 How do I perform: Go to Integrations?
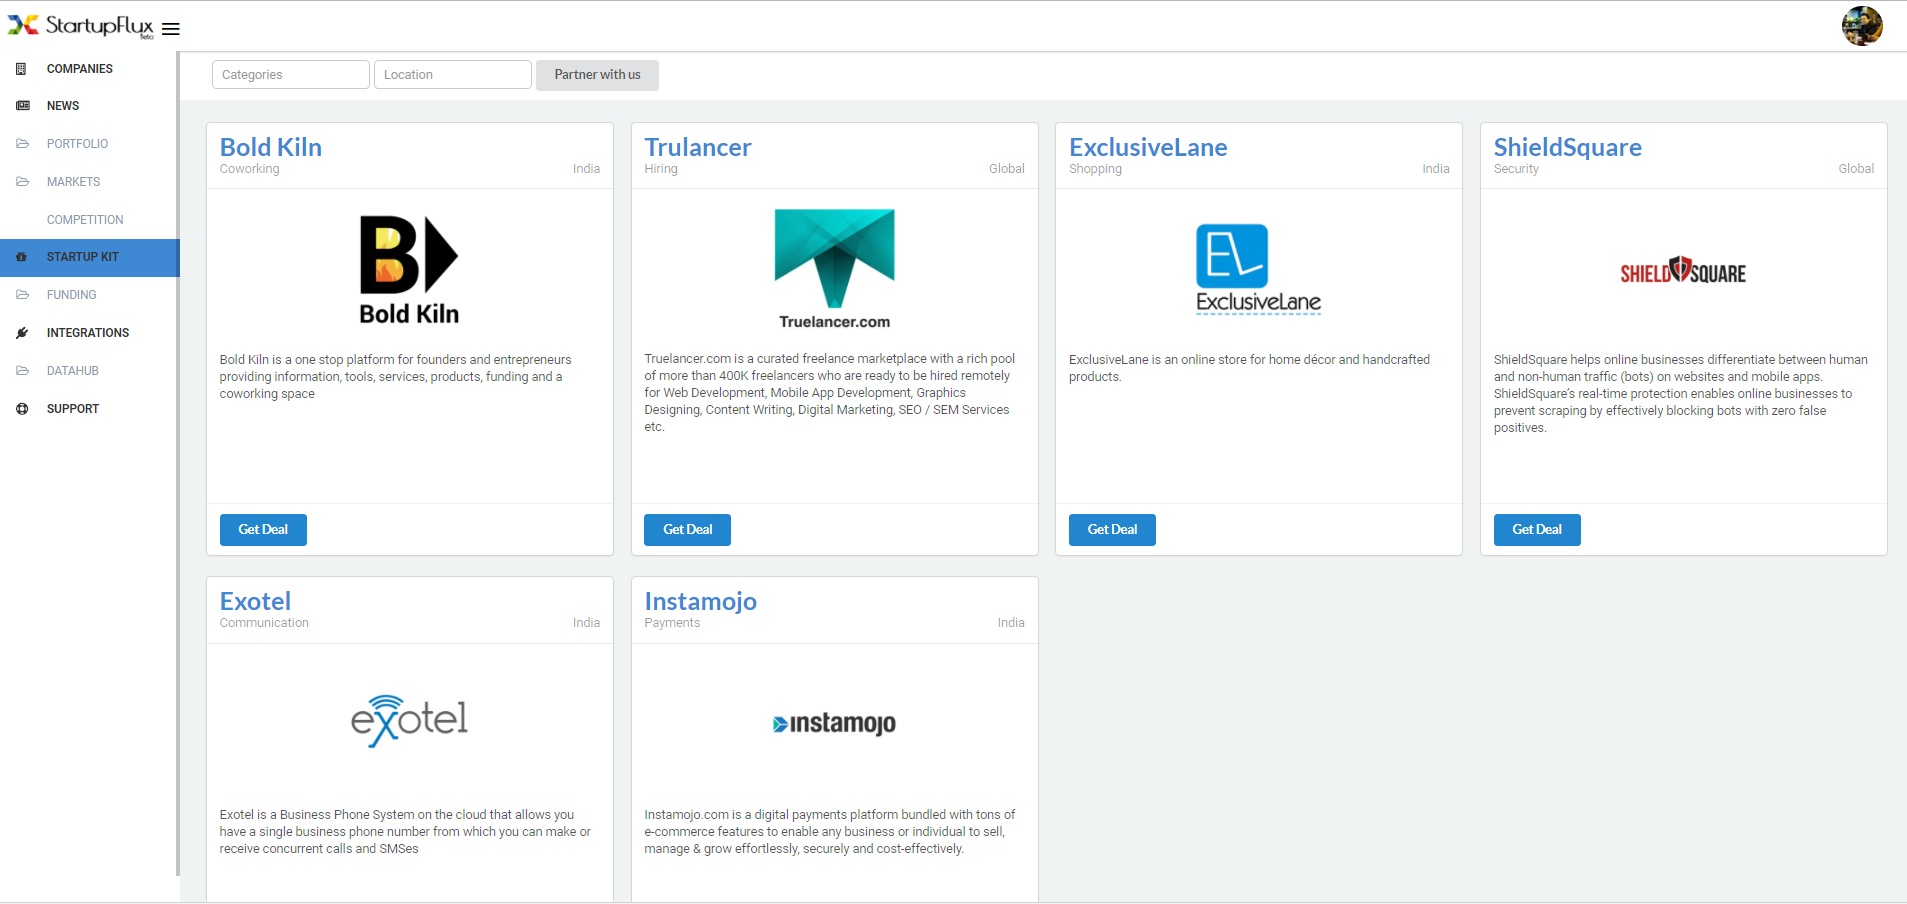pyautogui.click(x=89, y=333)
